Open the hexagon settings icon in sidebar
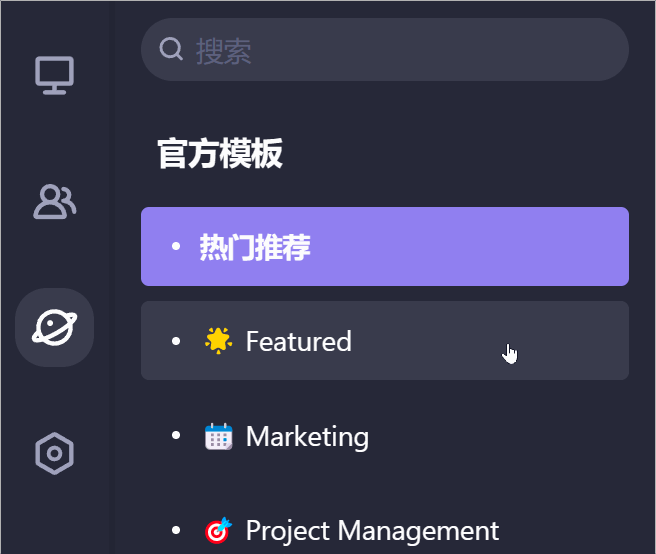 click(54, 454)
